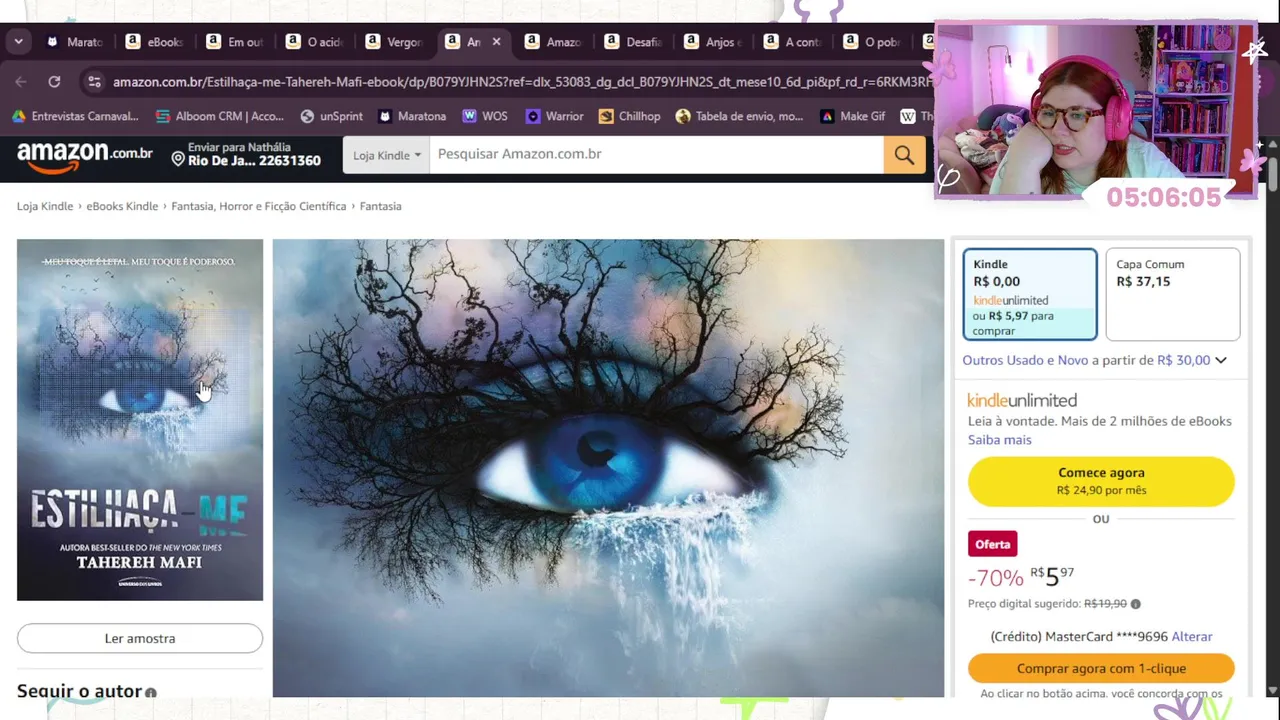Open the unSprint bookmark
The width and height of the screenshot is (1280, 720).
coord(331,116)
